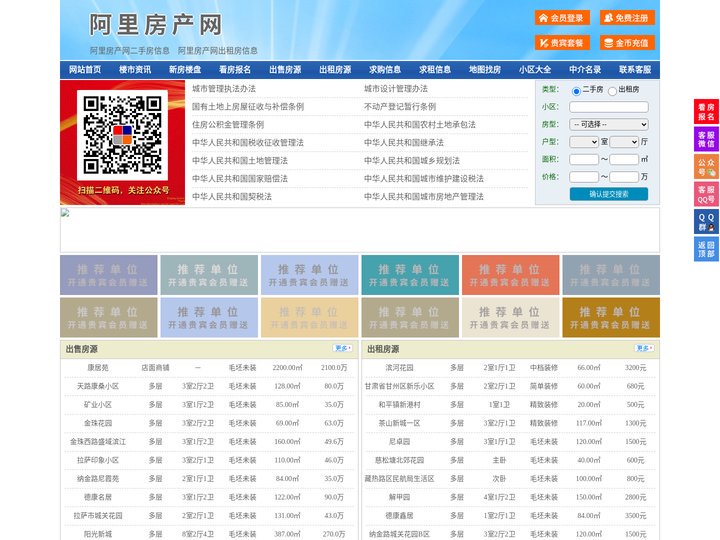Open 中介名录 in the navigation bar
Image resolution: width=720 pixels, height=540 pixels.
tap(585, 70)
